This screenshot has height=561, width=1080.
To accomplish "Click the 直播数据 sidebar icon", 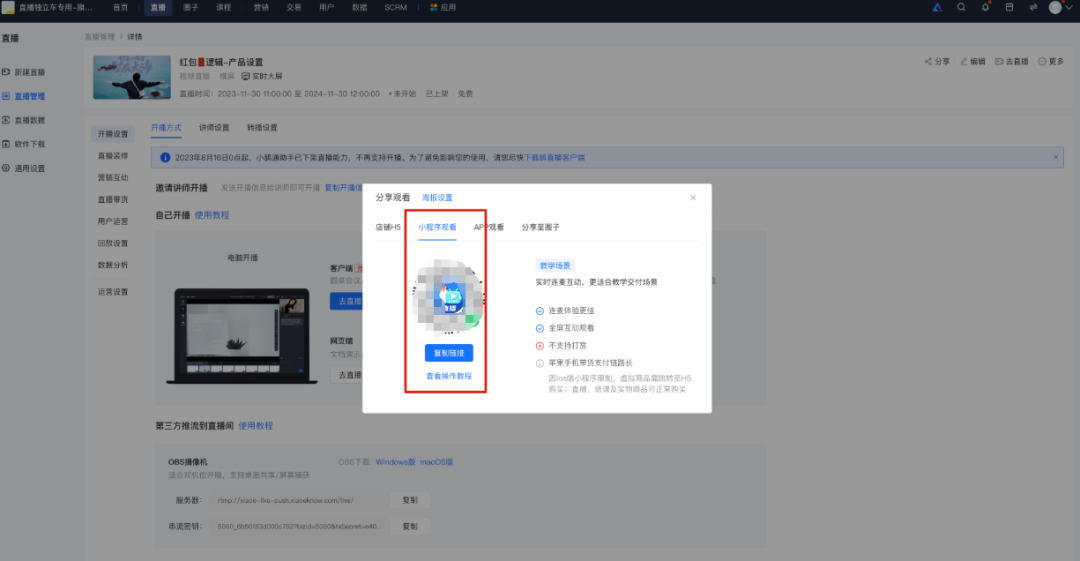I will [6, 120].
